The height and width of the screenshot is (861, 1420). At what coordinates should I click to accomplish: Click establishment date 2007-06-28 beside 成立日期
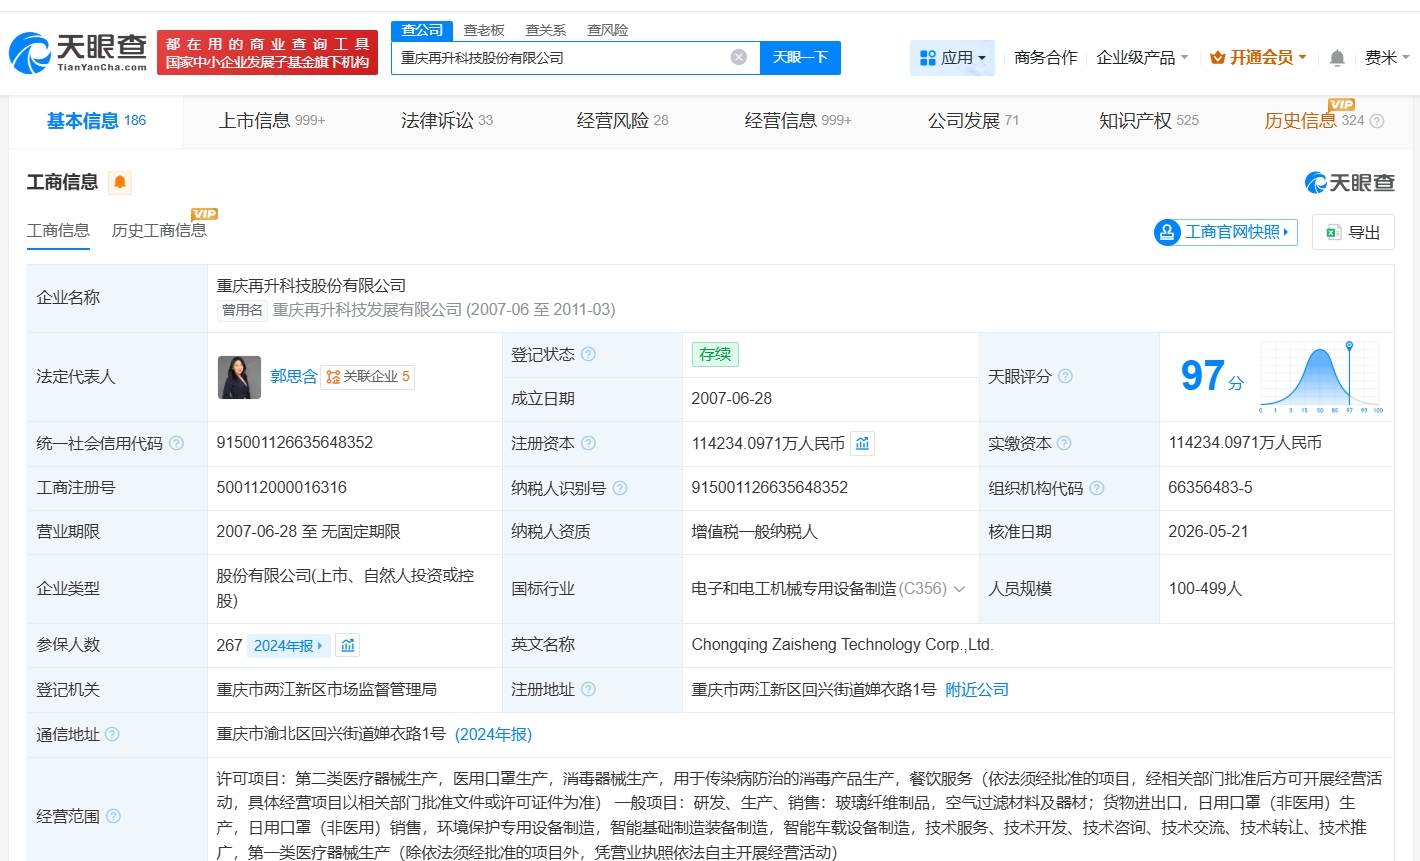pyautogui.click(x=732, y=398)
